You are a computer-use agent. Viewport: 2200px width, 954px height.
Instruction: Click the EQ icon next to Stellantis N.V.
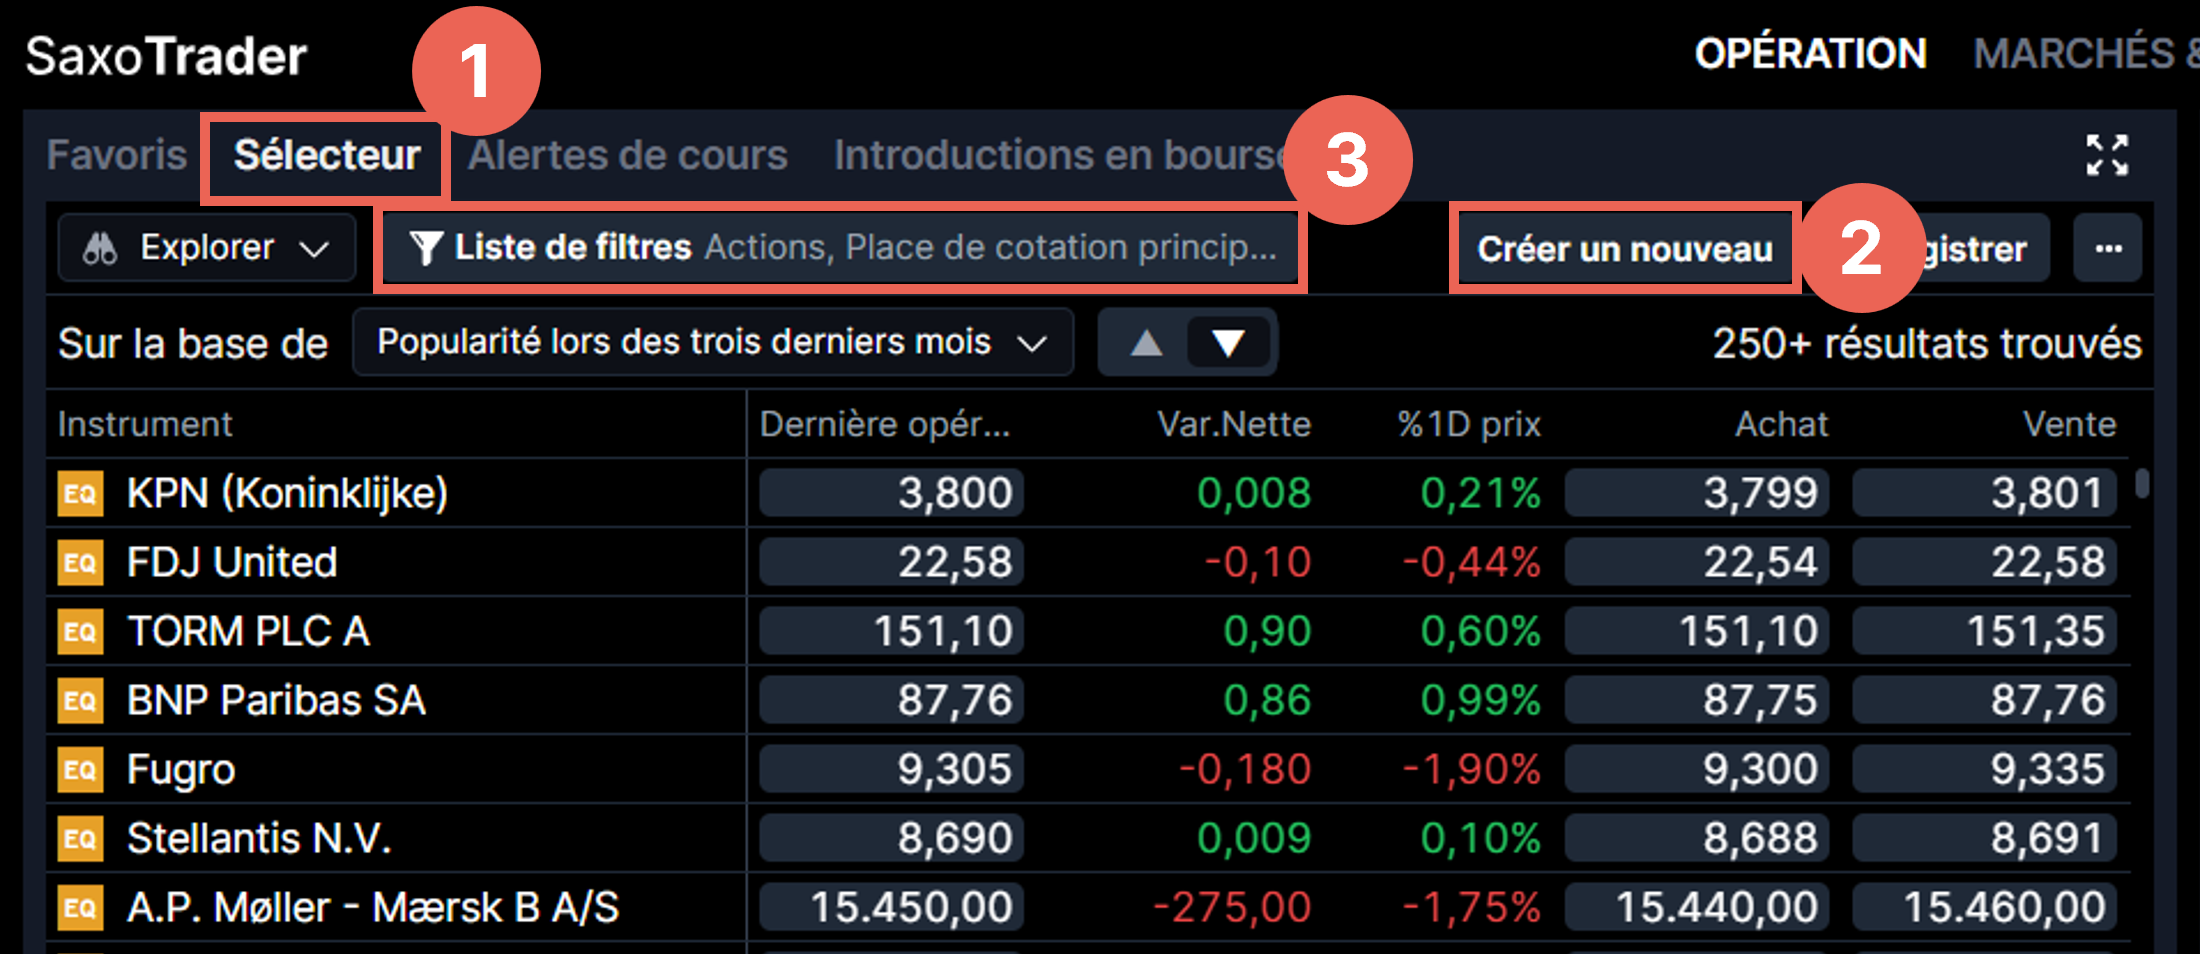[x=82, y=838]
